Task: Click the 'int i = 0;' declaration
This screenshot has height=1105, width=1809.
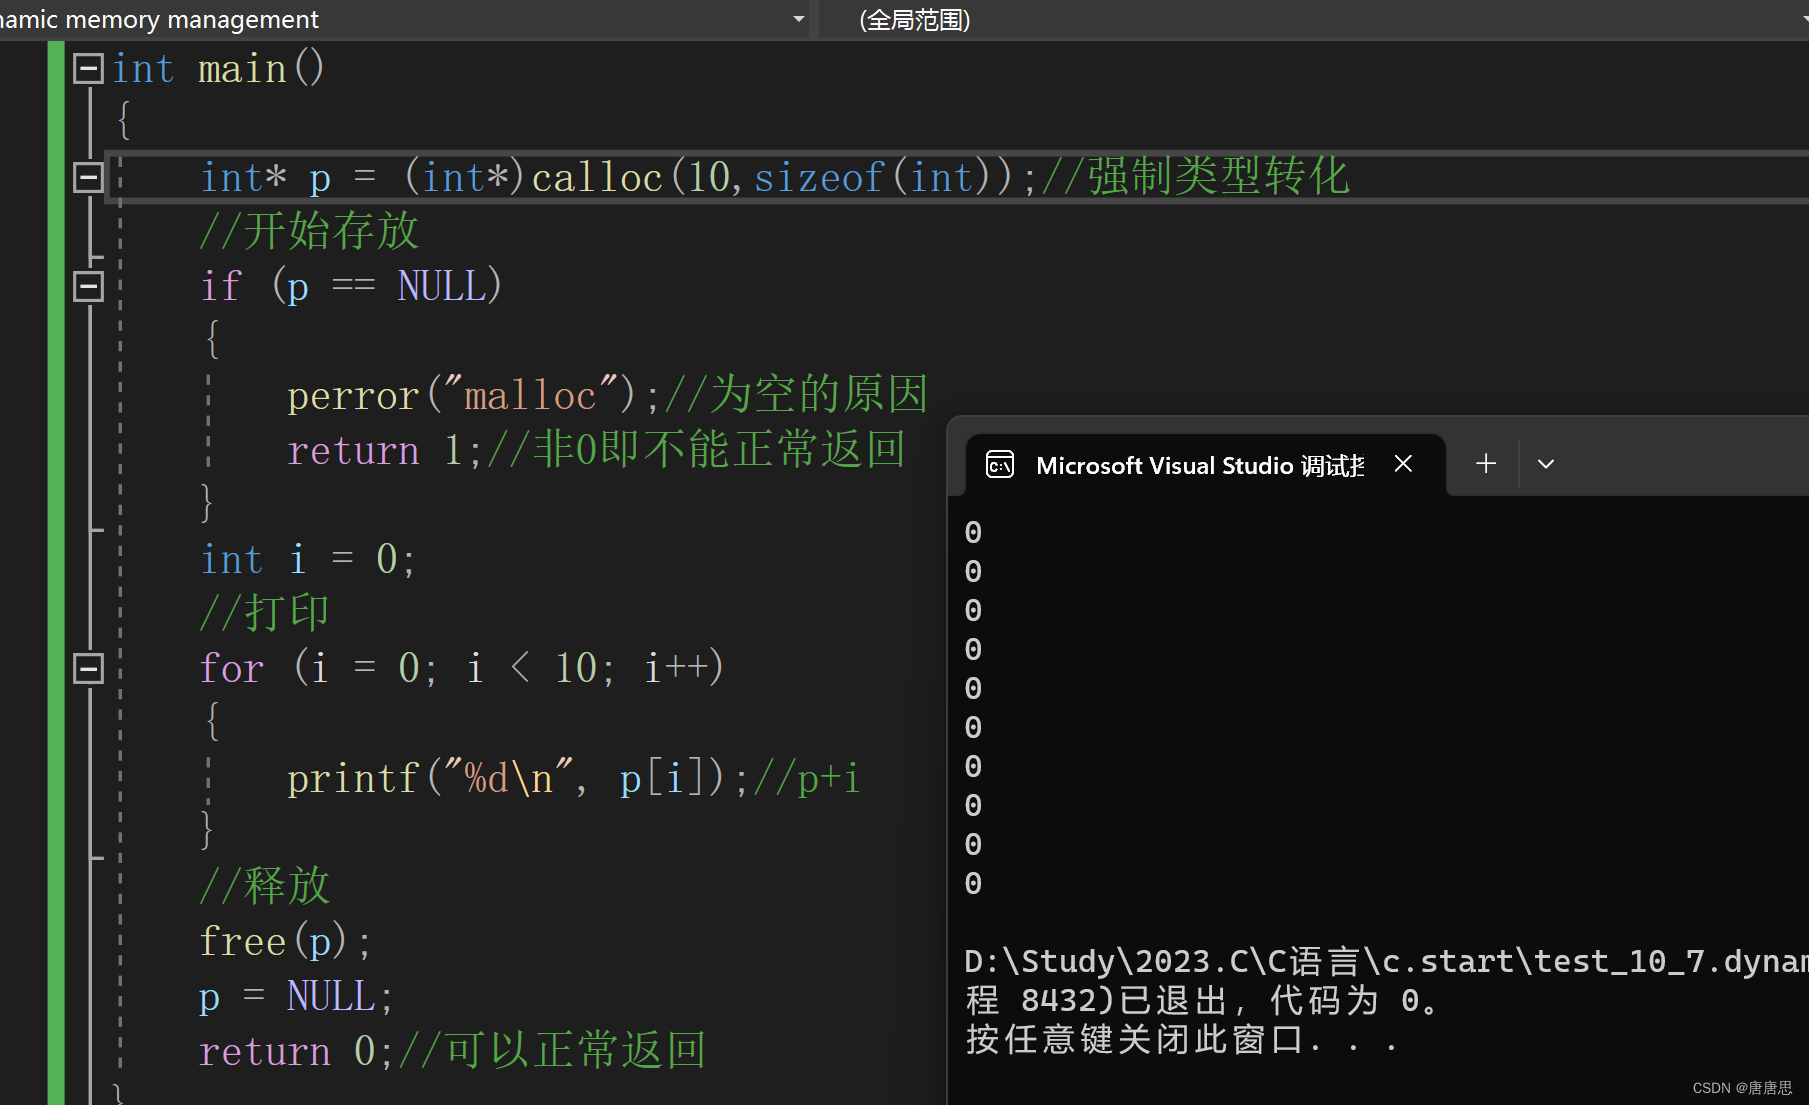Action: 308,559
